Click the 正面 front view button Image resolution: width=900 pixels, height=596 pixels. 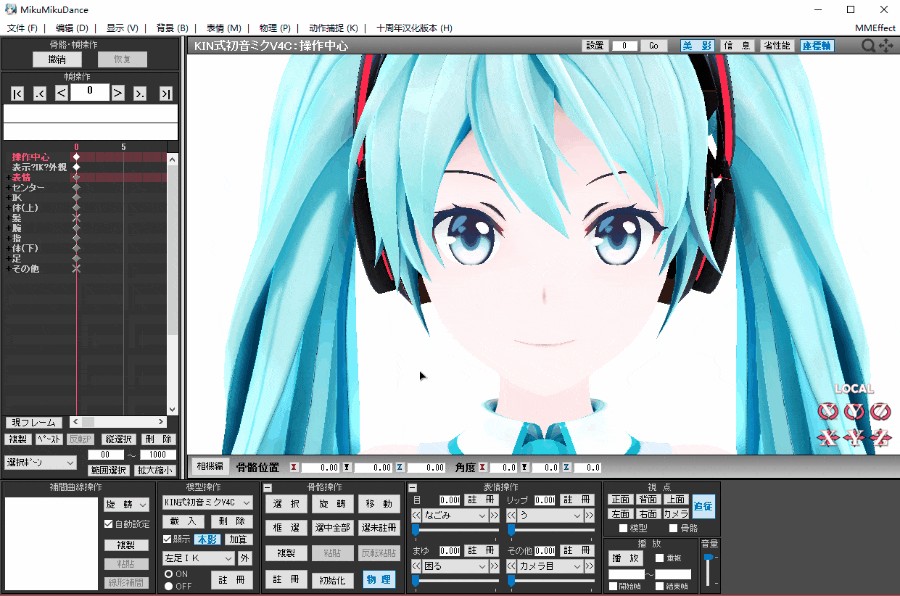(x=620, y=499)
